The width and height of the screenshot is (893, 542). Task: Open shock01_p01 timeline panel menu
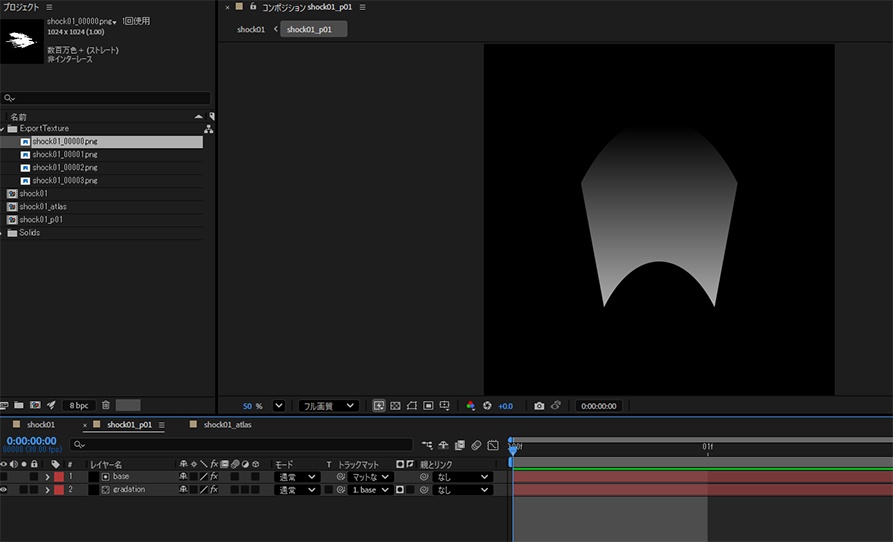[x=162, y=425]
